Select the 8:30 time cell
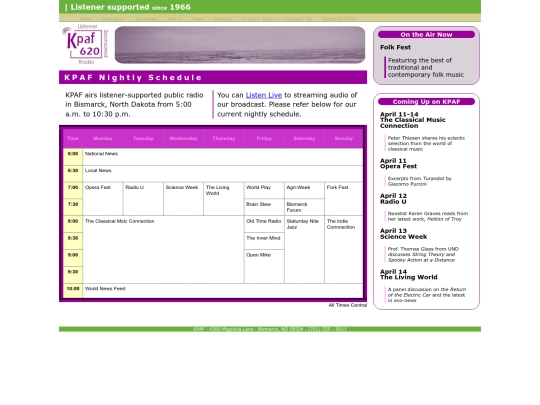540x405 pixels. click(73, 241)
